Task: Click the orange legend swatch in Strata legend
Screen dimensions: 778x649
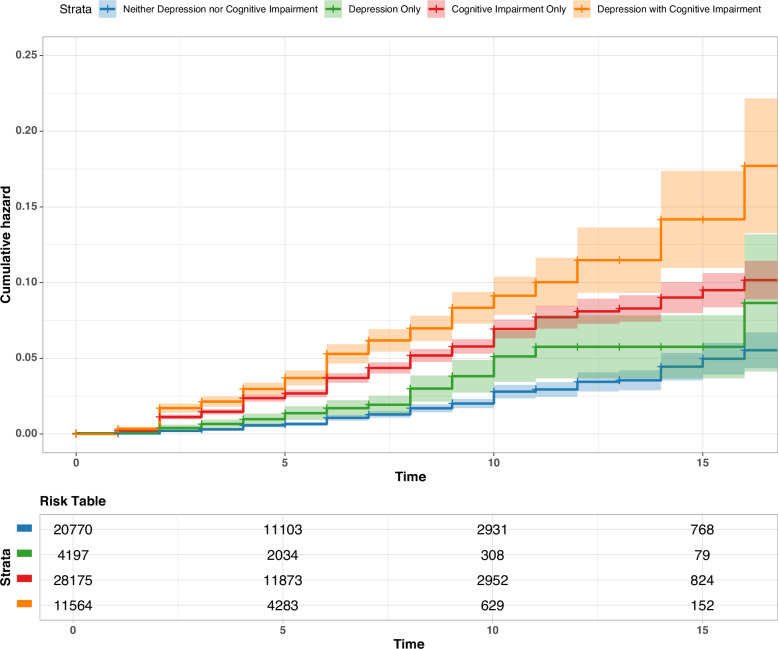Action: [x=582, y=9]
